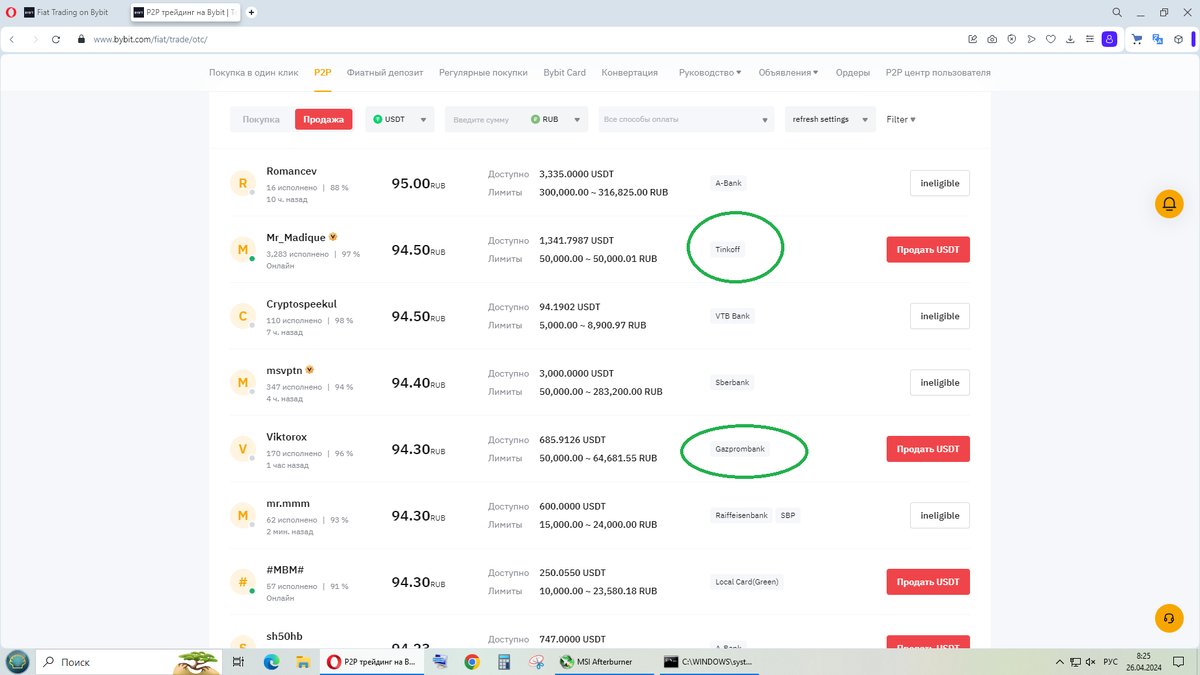Open Bybit Card tab
Image resolution: width=1200 pixels, height=675 pixels.
[564, 73]
